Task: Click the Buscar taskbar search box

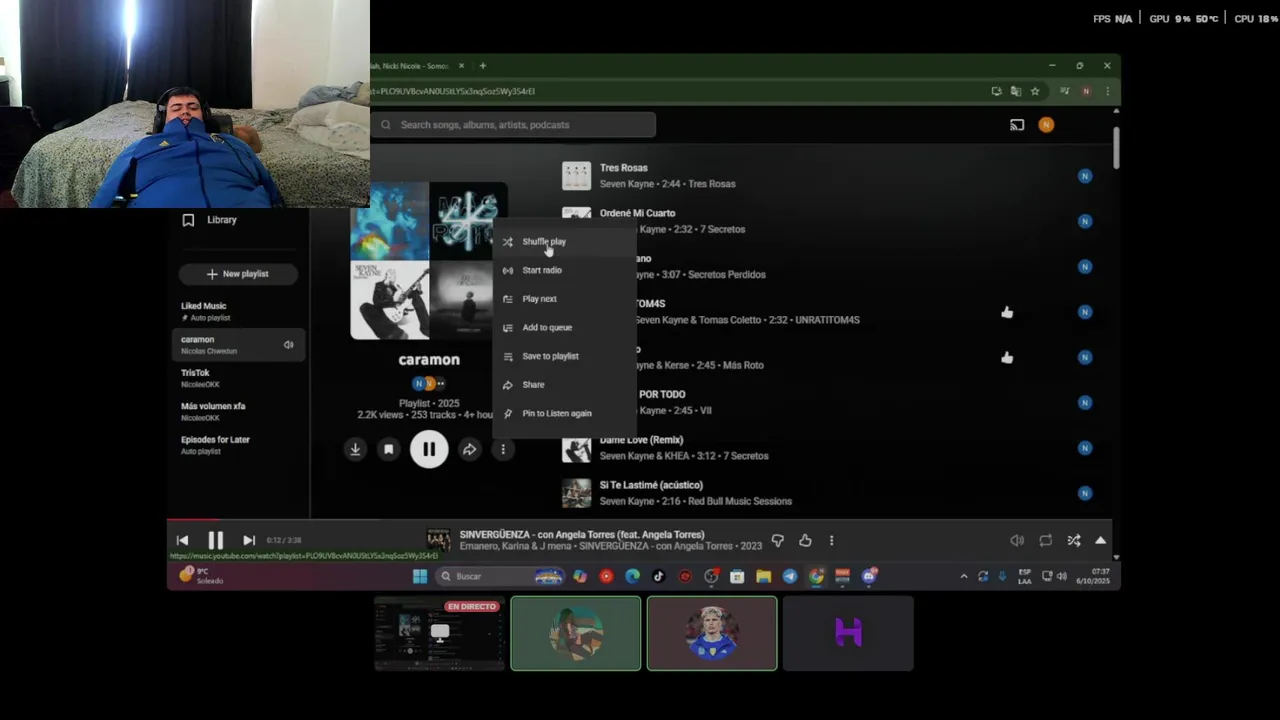Action: [501, 576]
